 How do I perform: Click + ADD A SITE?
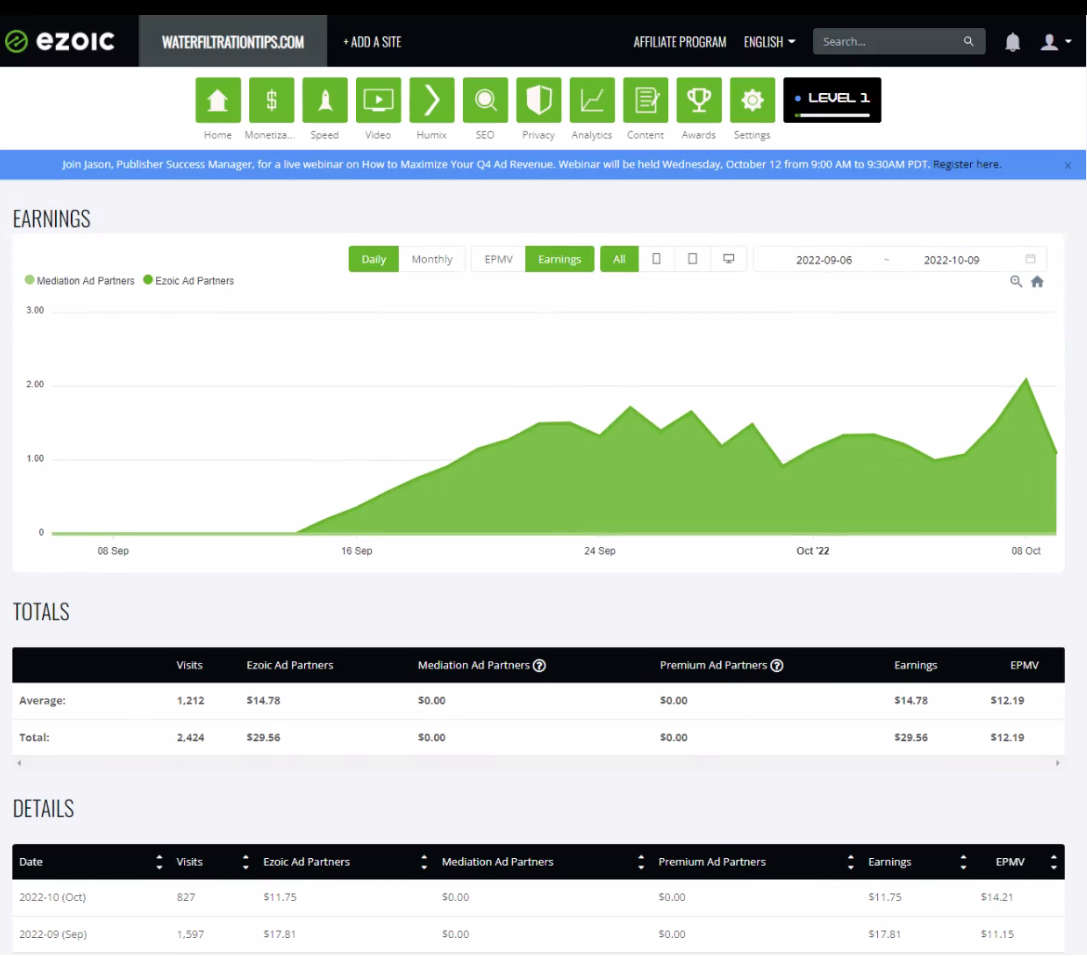tap(372, 42)
